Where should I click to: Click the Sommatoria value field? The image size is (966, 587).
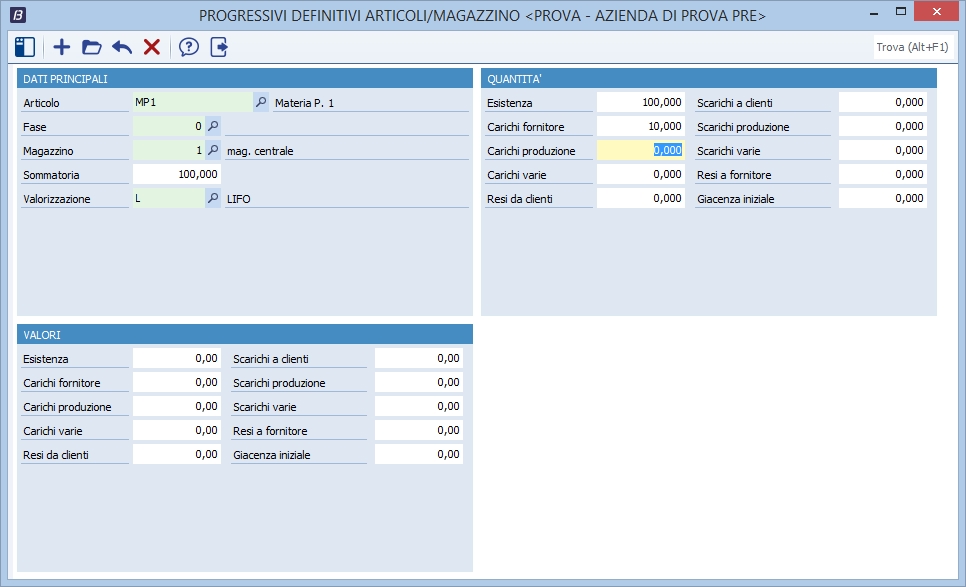(x=177, y=174)
